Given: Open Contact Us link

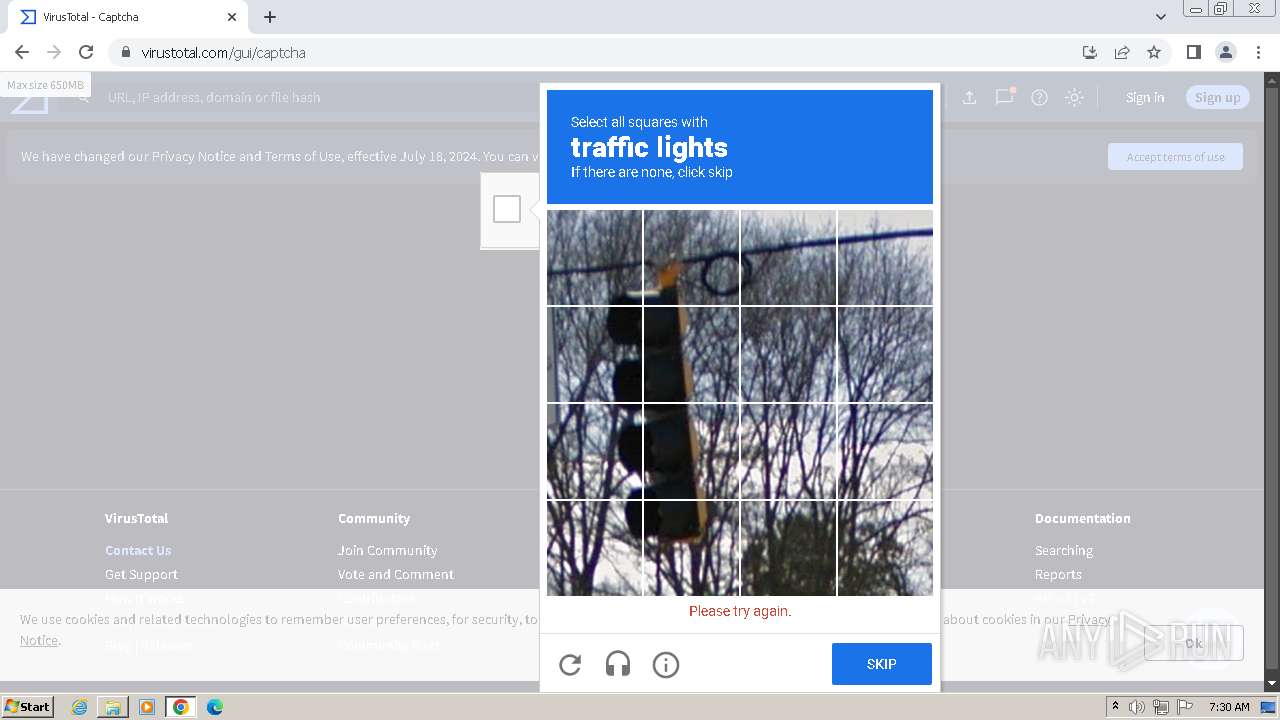Looking at the screenshot, I should (x=138, y=550).
